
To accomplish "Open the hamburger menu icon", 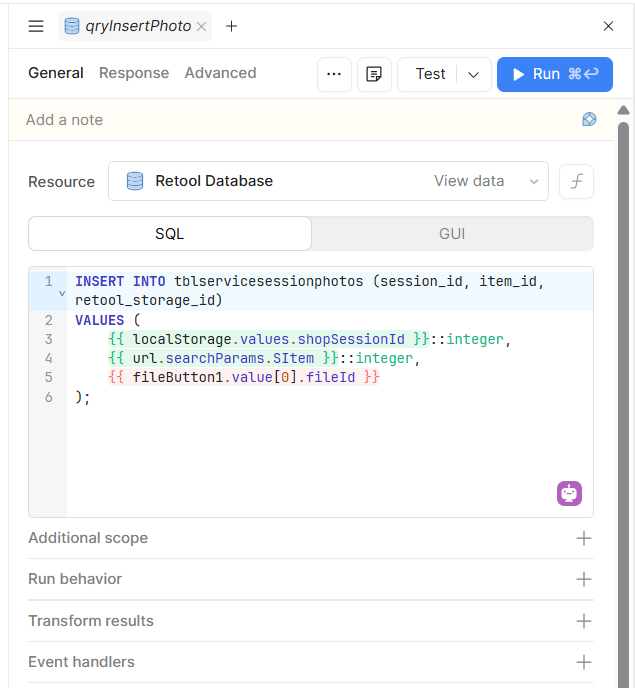I will pyautogui.click(x=36, y=26).
